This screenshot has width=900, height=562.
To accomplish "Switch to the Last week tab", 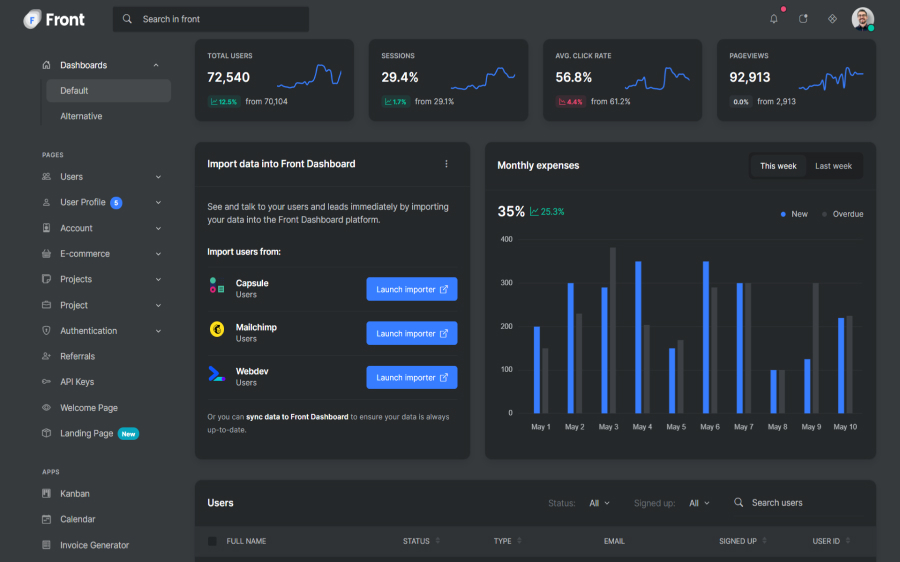I will click(x=833, y=166).
